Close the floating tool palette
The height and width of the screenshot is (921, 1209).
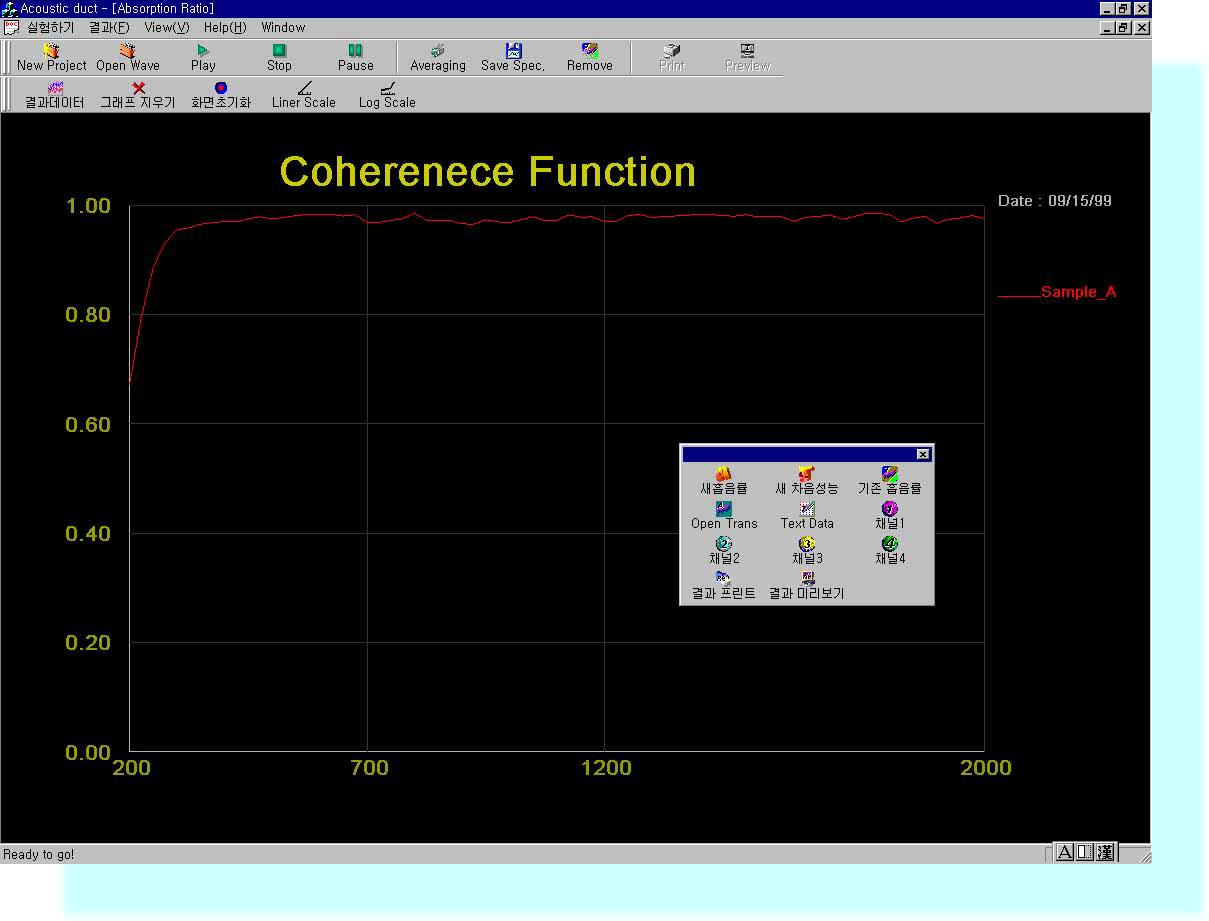[x=923, y=454]
